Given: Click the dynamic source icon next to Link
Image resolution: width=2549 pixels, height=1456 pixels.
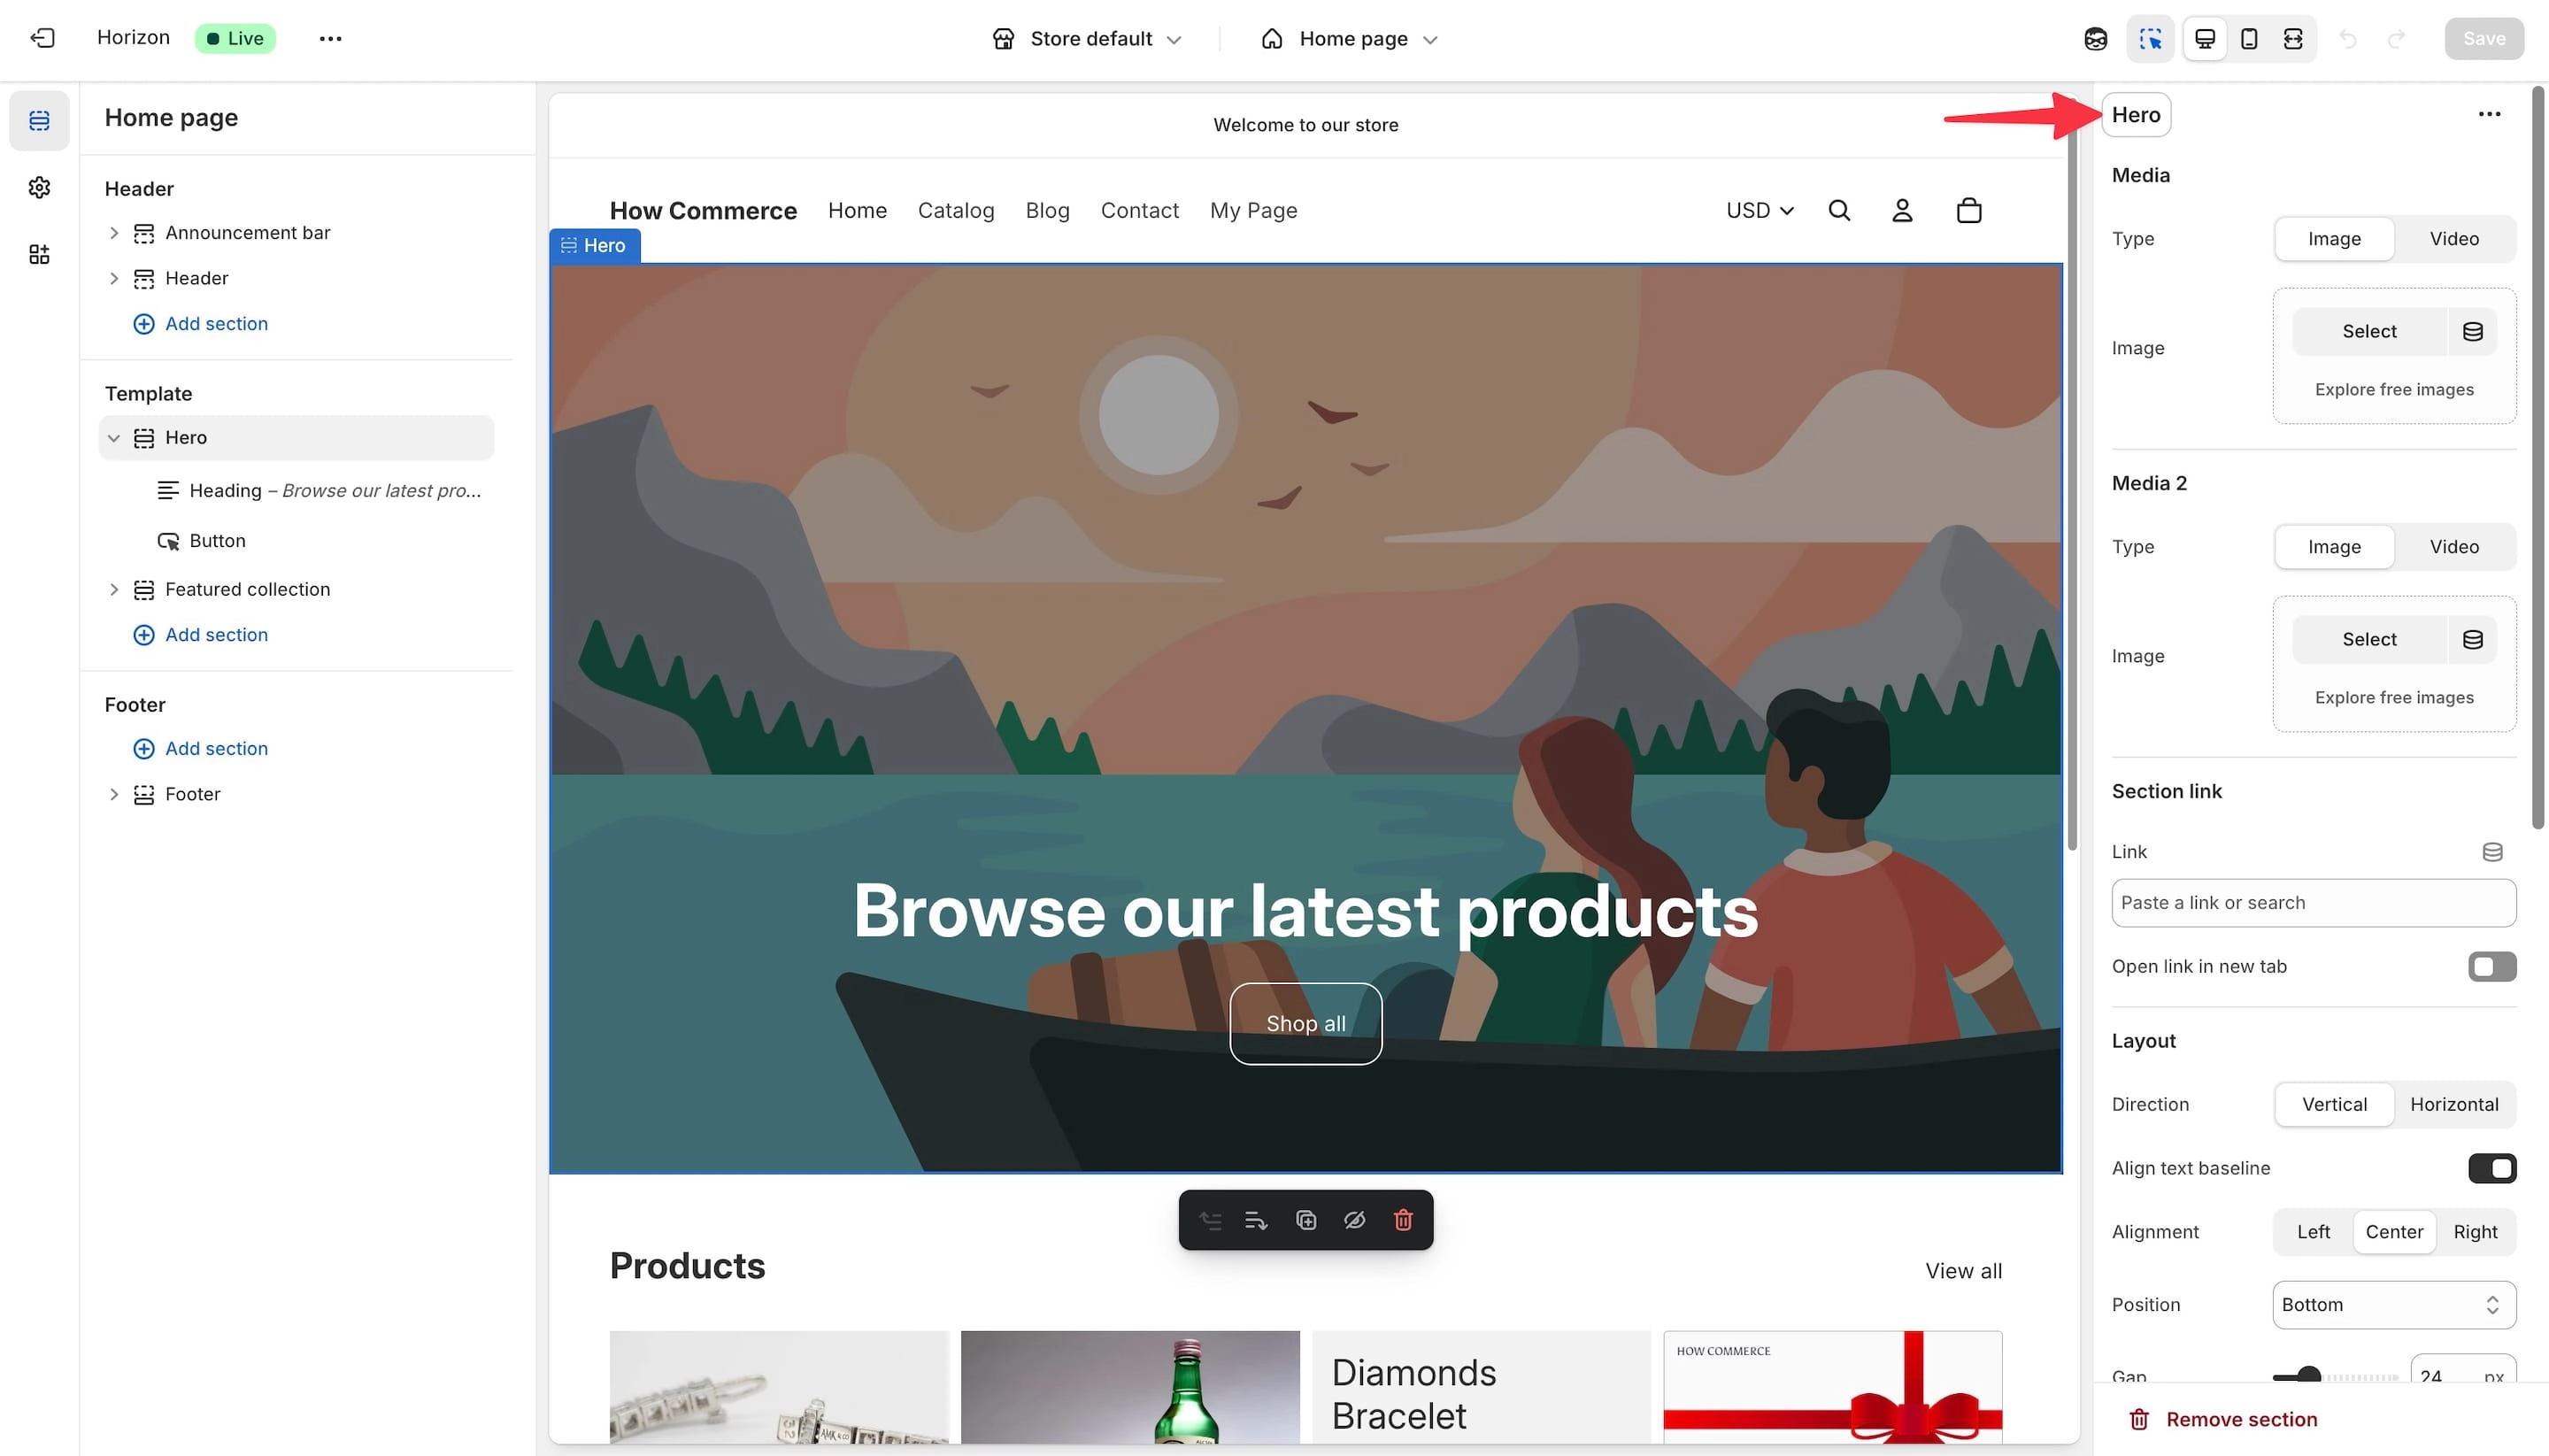Looking at the screenshot, I should click(2492, 852).
